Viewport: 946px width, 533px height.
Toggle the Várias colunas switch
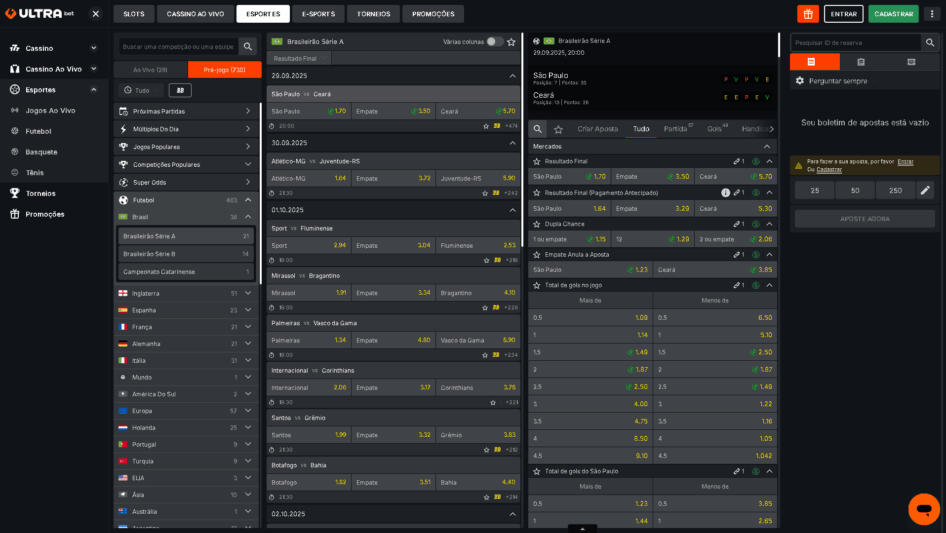[494, 42]
